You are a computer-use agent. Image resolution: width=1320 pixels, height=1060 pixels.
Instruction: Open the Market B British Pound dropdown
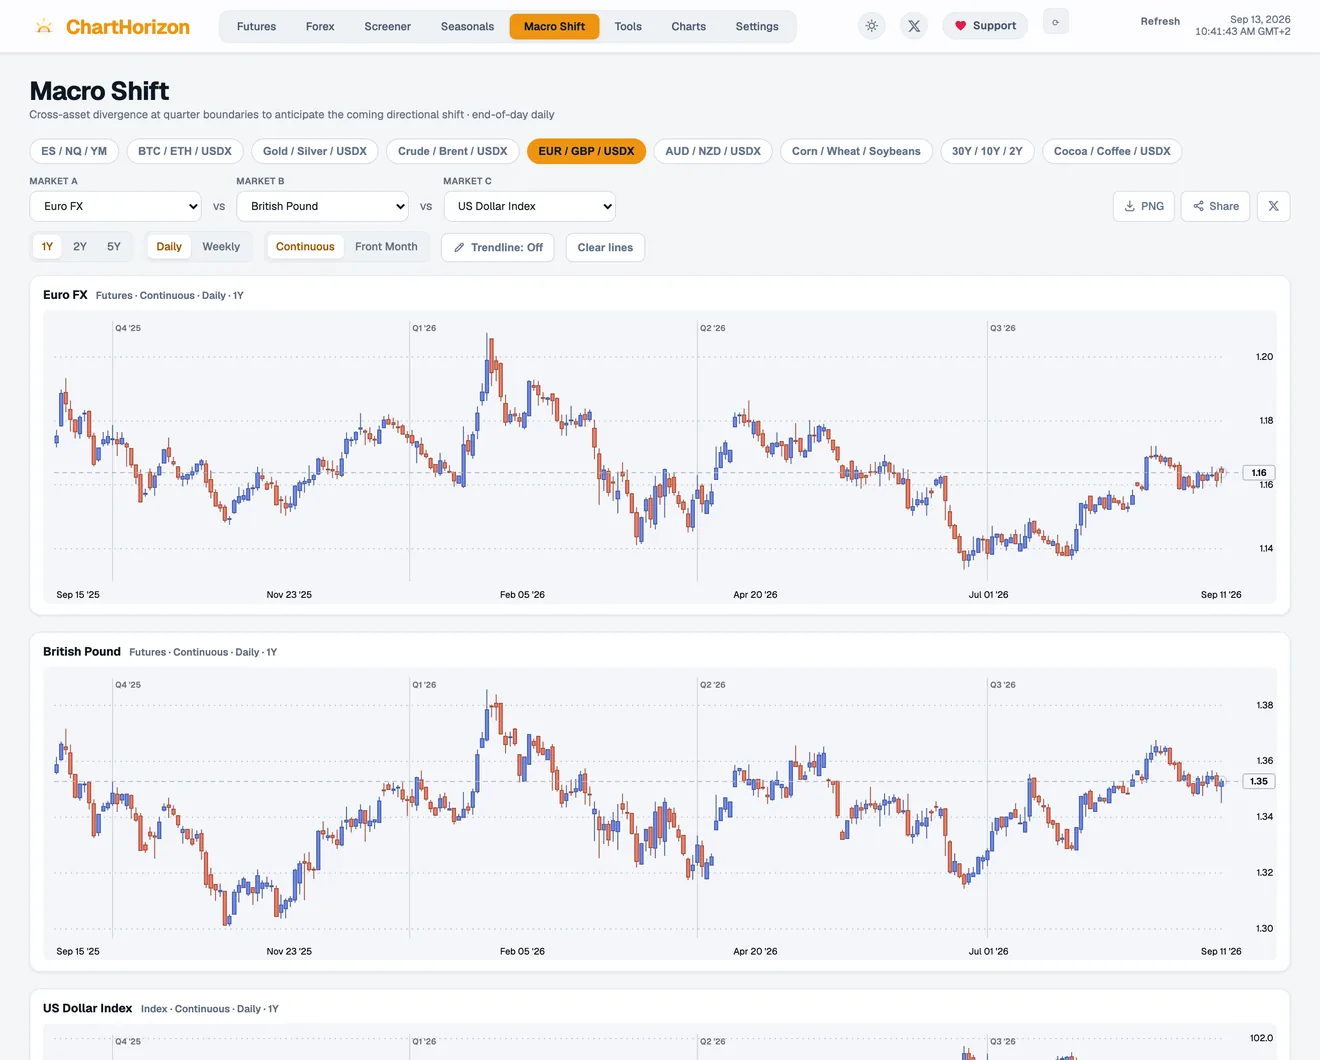click(323, 206)
